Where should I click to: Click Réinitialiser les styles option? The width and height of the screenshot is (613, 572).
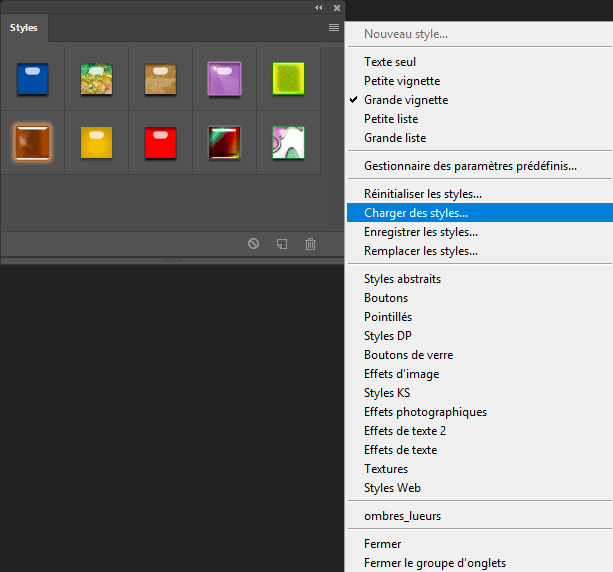(423, 194)
